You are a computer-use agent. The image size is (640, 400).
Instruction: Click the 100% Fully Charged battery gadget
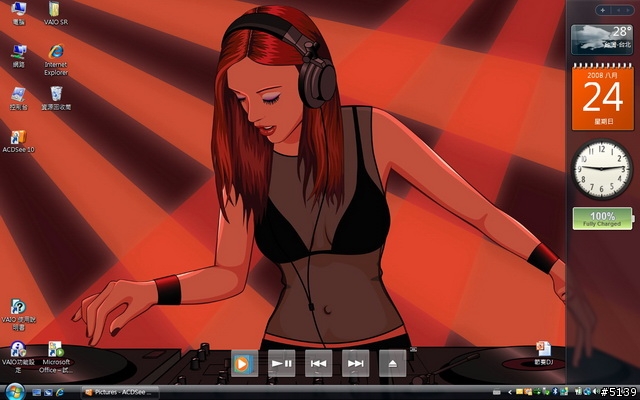(603, 219)
